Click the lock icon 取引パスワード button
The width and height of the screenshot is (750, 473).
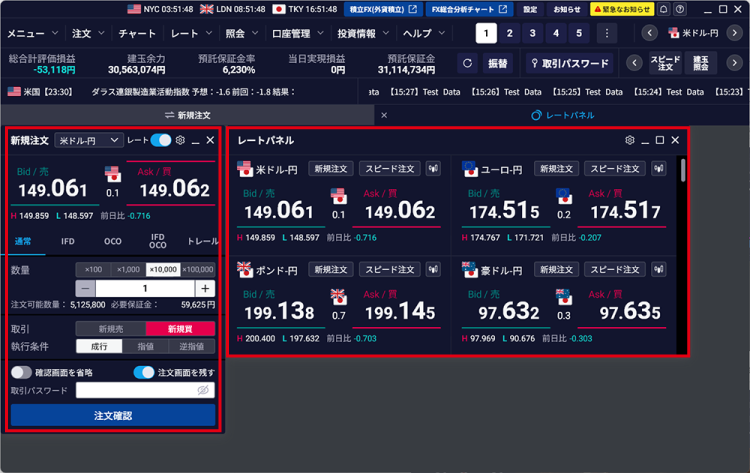(x=567, y=63)
